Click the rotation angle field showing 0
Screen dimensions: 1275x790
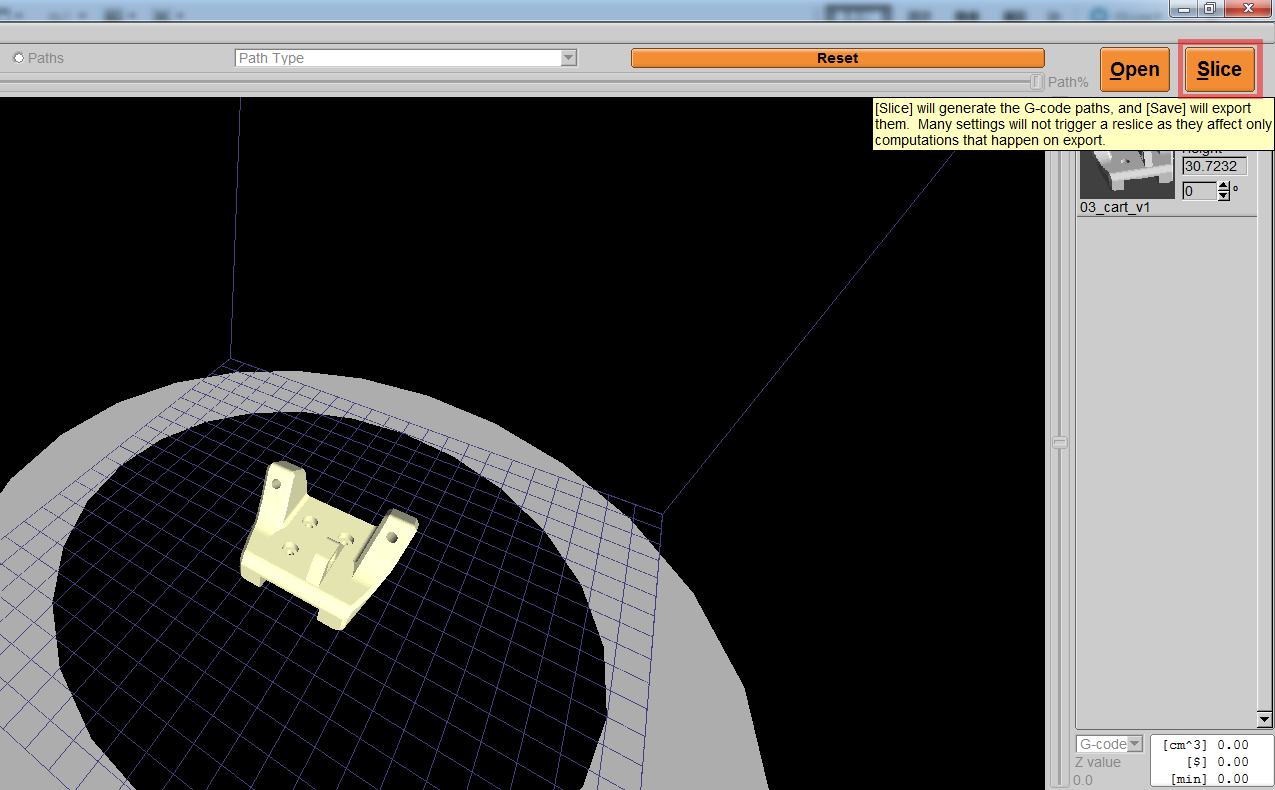[x=1199, y=190]
